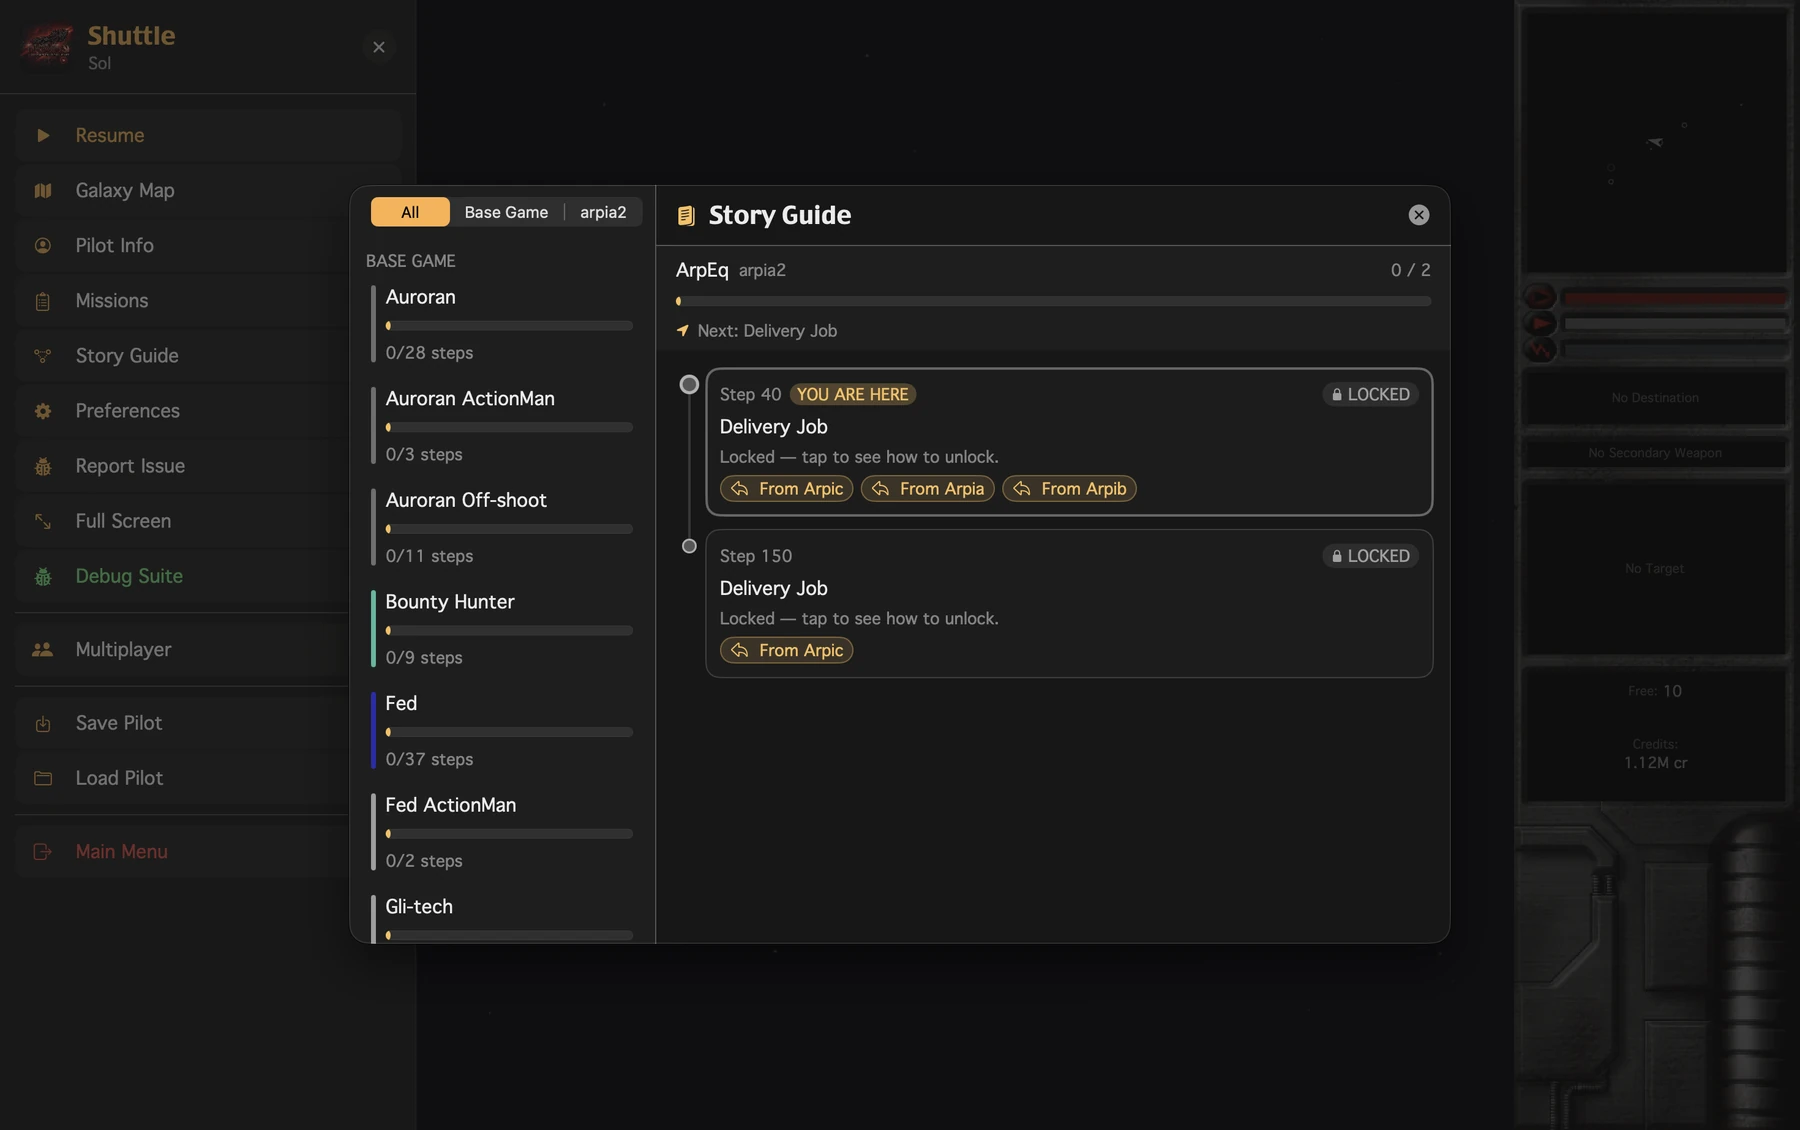
Task: Select the Fed ActionMan storyline
Action: click(502, 832)
